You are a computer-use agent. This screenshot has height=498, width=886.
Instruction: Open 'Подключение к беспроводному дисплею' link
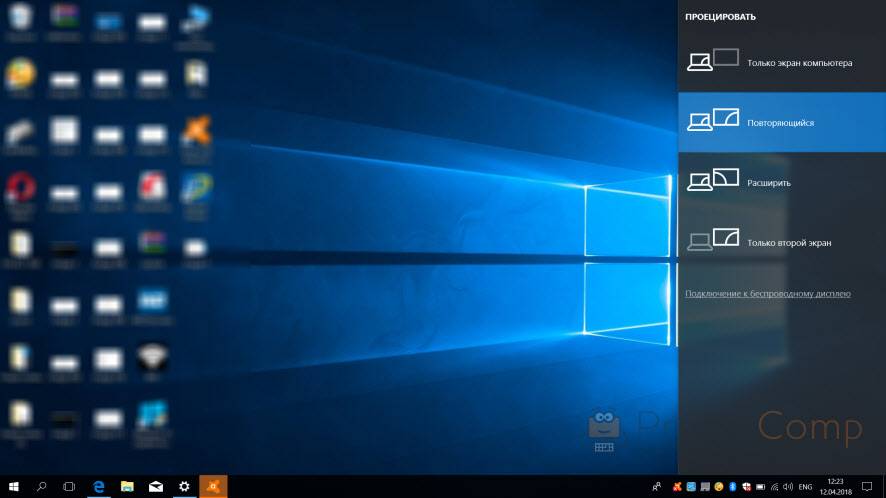pos(767,294)
